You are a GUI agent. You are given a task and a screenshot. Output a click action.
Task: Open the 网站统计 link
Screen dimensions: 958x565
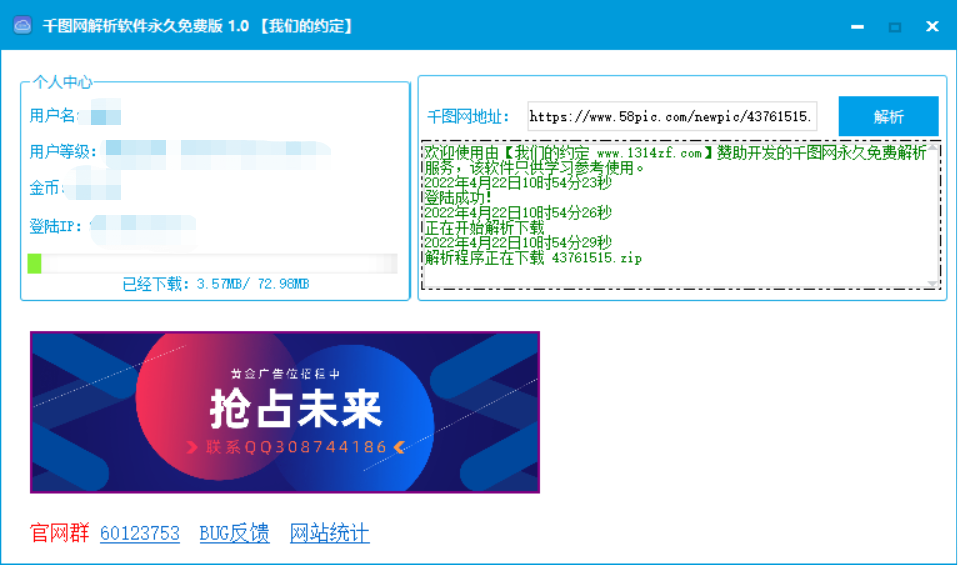[x=329, y=533]
